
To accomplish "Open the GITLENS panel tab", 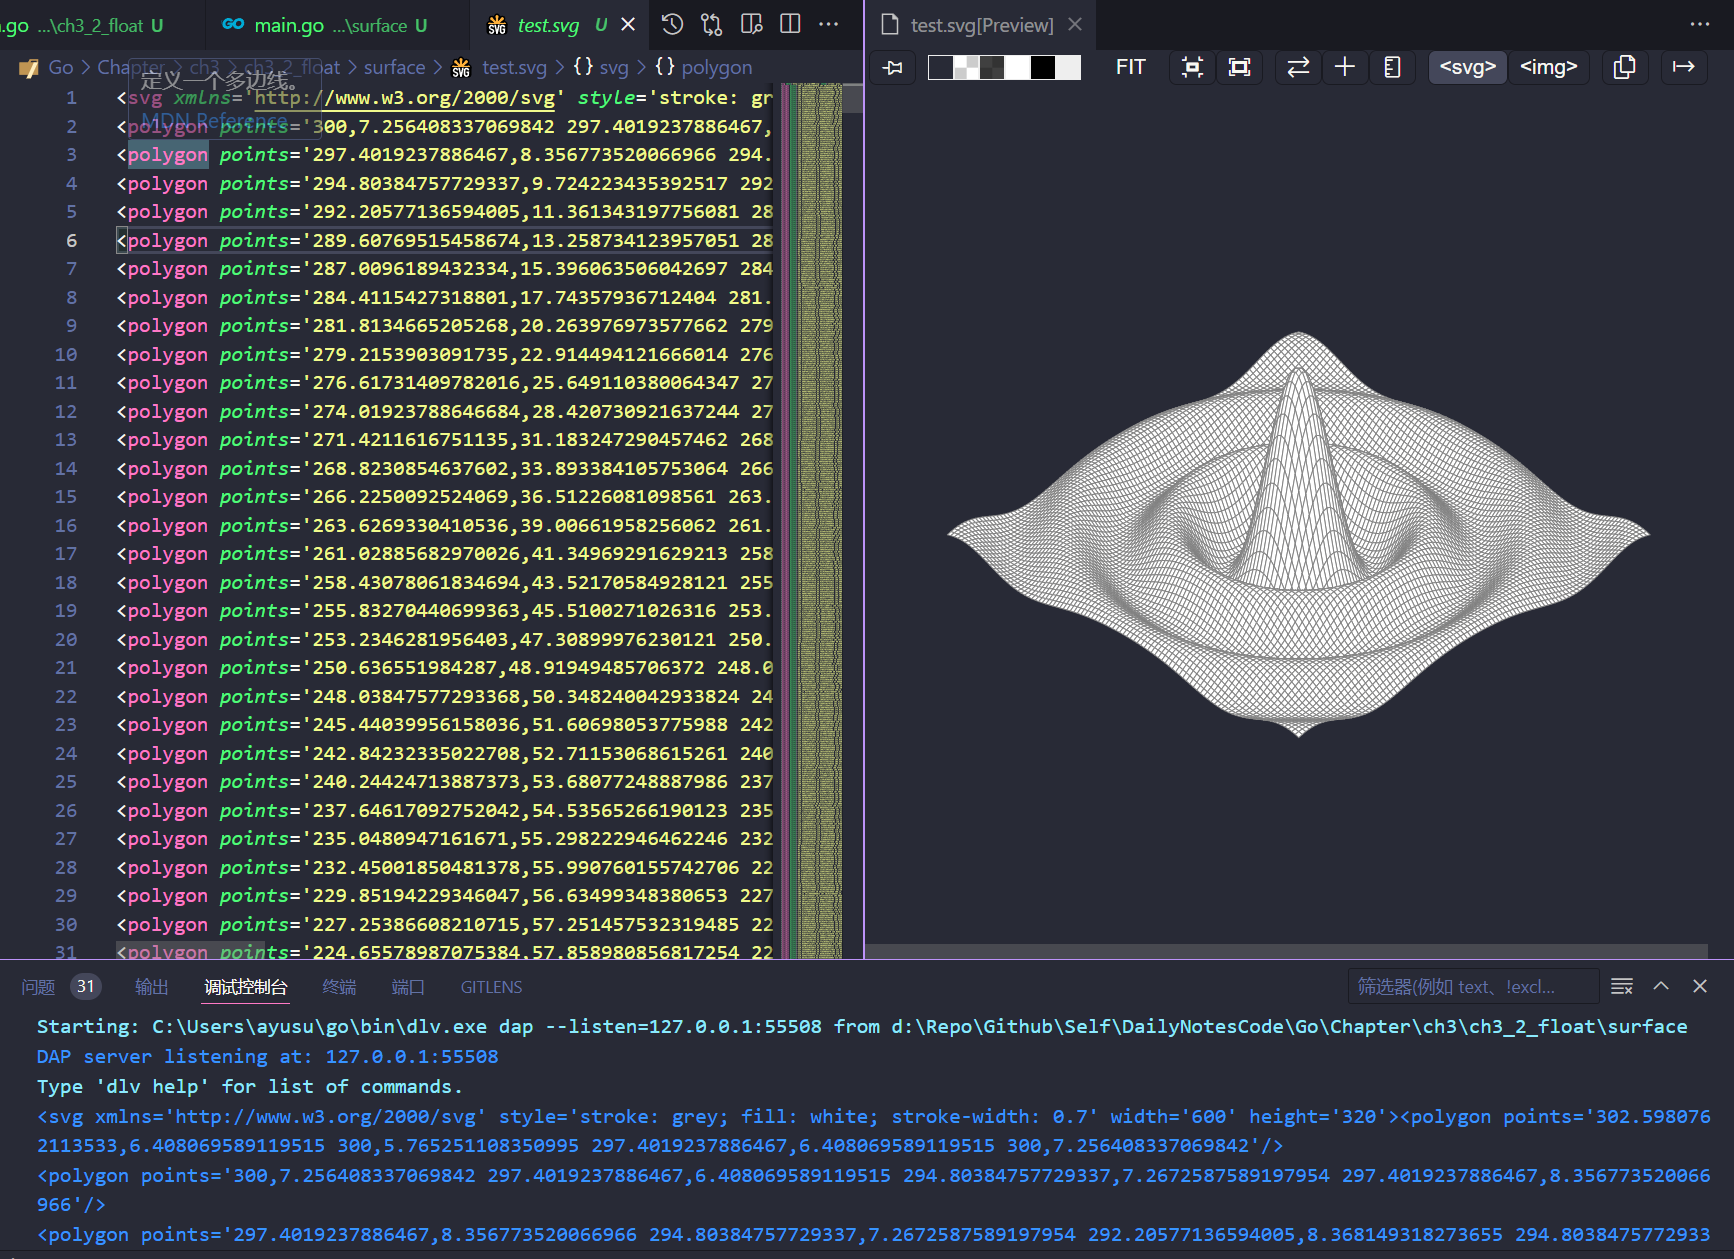I will pyautogui.click(x=491, y=987).
